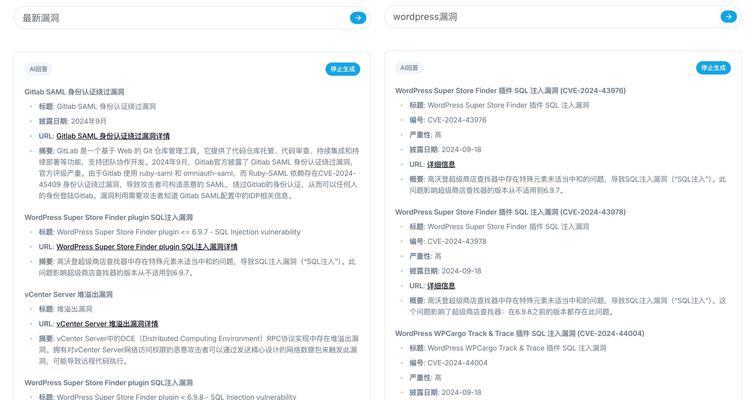Click the heading vCenter Server 堆溢出漏洞
The width and height of the screenshot is (750, 400).
click(68, 294)
